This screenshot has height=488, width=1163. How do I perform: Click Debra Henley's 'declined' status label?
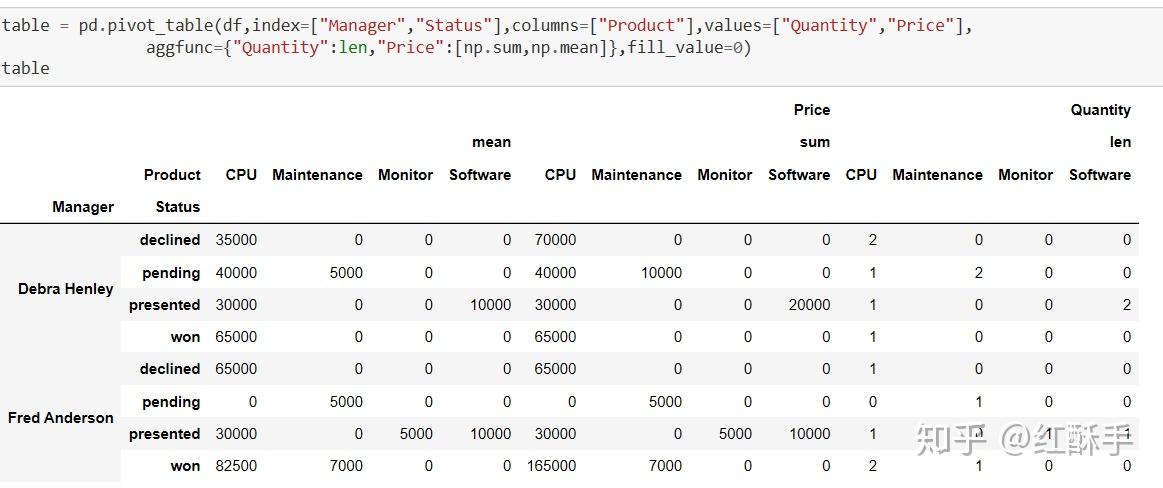[x=170, y=240]
